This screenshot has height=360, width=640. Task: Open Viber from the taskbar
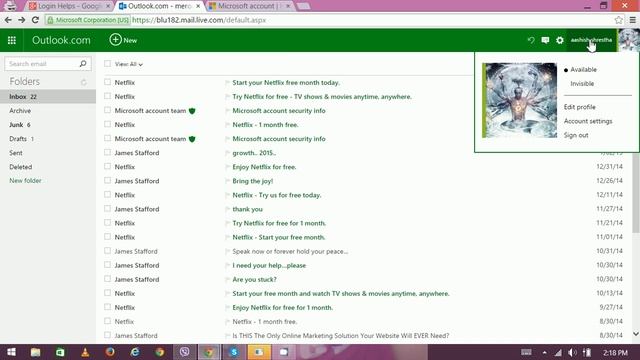pyautogui.click(x=184, y=352)
